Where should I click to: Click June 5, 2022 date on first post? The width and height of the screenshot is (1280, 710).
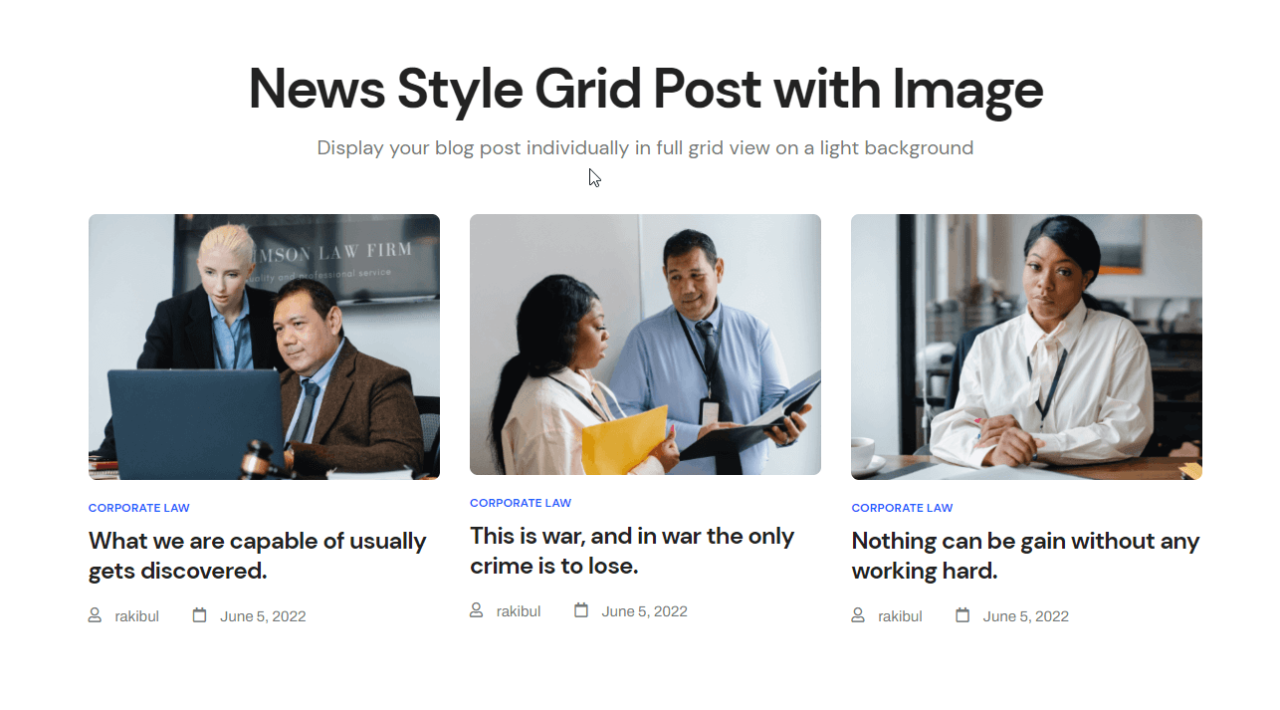(263, 616)
